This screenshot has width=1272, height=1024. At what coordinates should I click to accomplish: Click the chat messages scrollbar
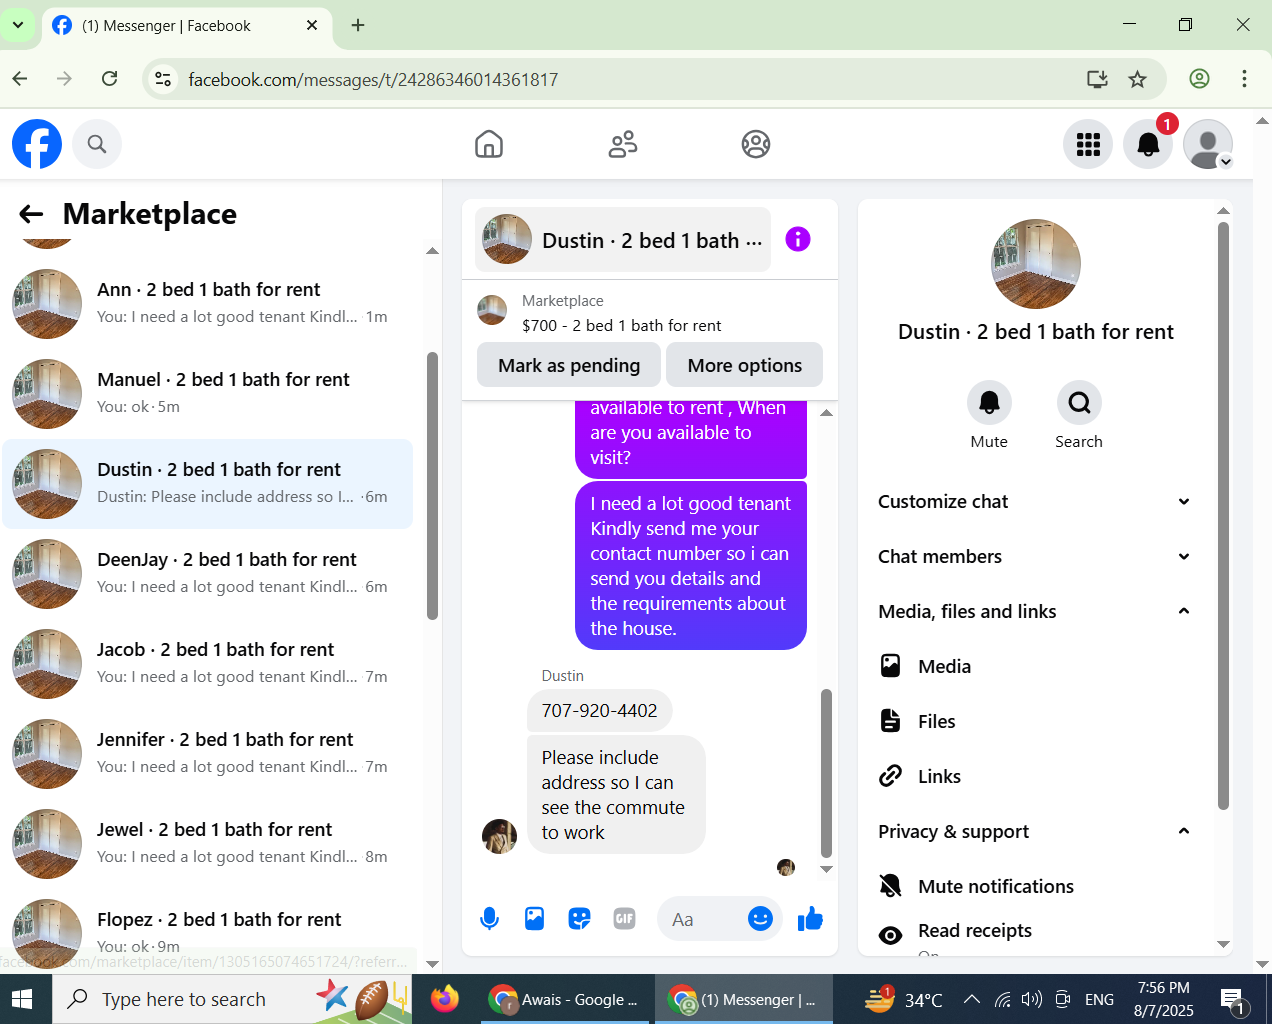(826, 773)
